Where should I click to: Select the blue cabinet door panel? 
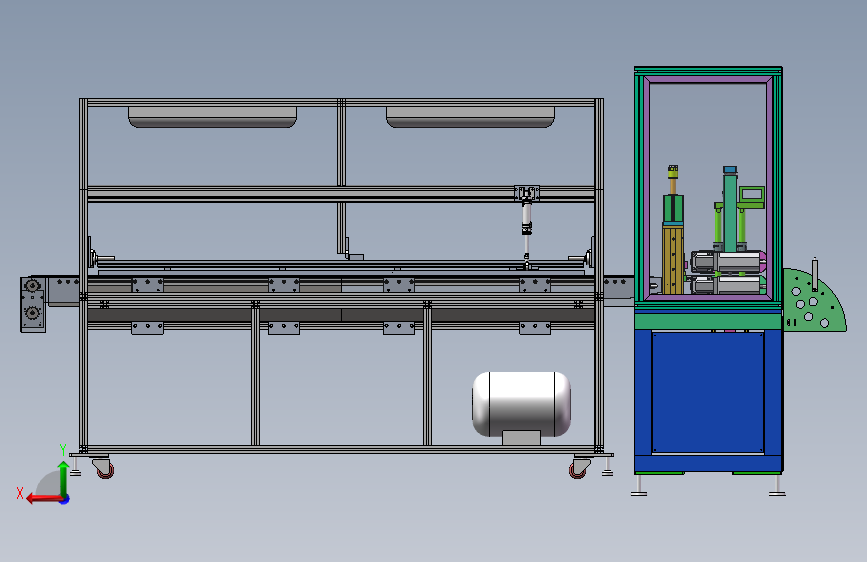point(708,393)
